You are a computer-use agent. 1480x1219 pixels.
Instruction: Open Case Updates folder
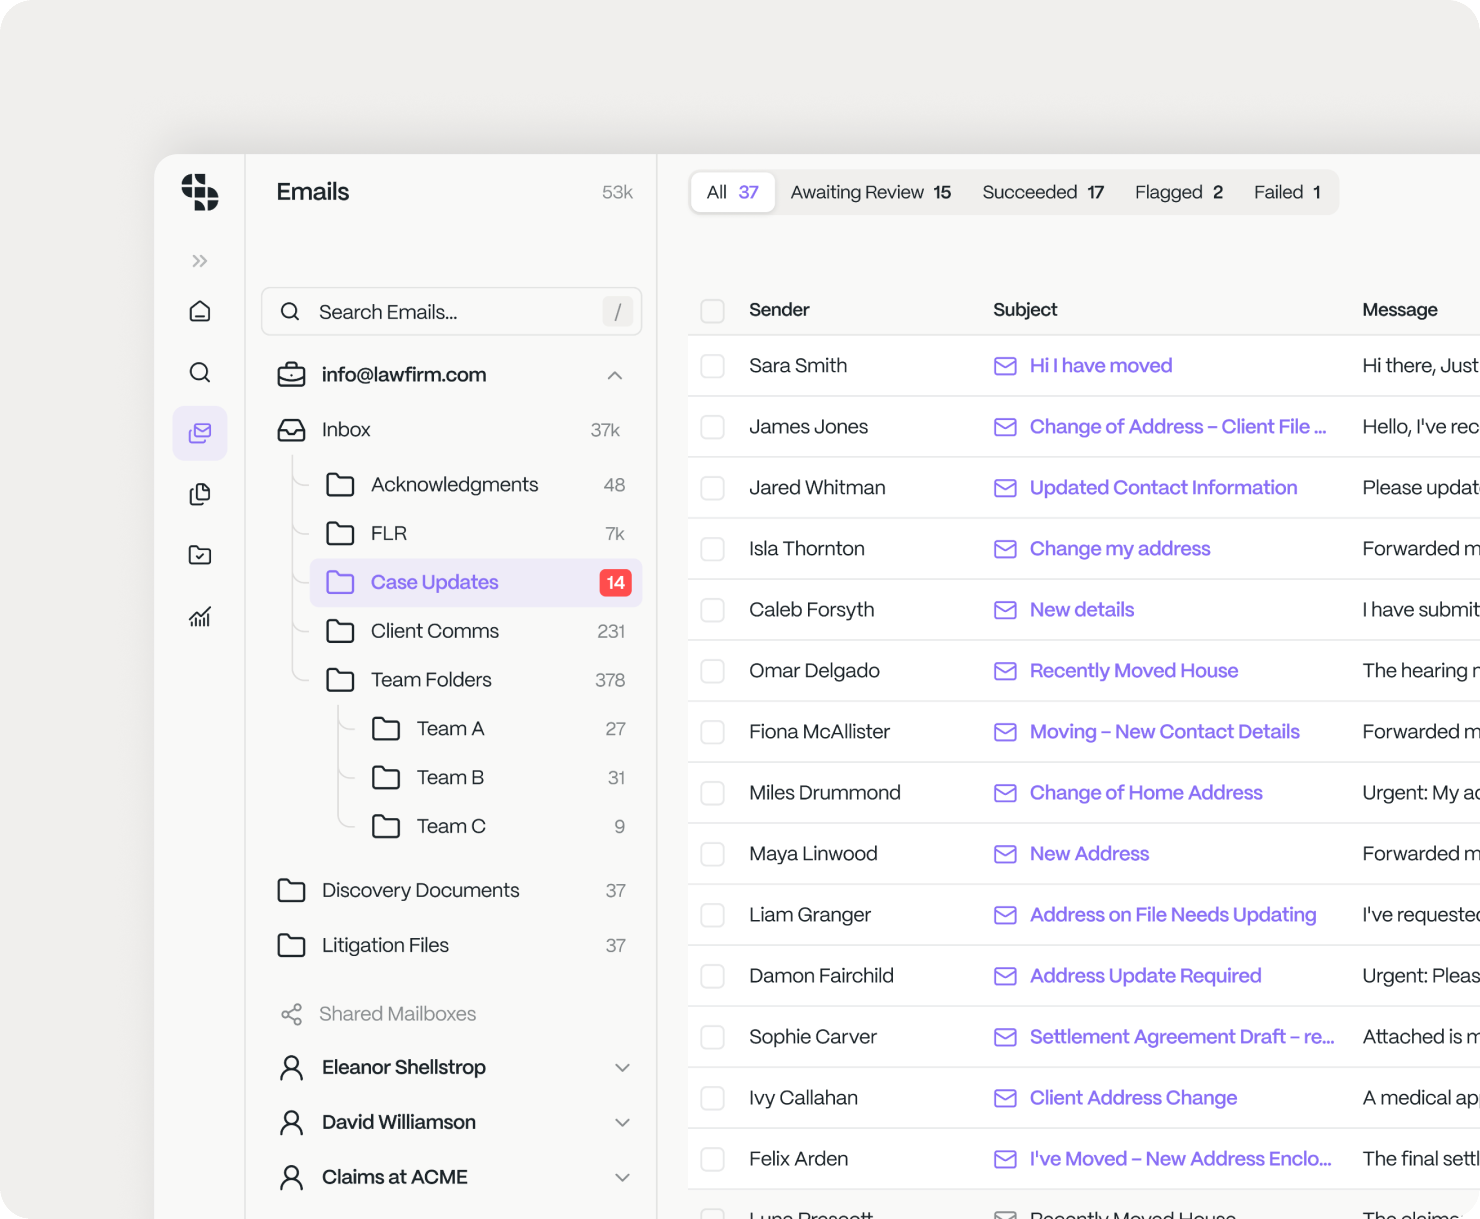[x=476, y=582]
